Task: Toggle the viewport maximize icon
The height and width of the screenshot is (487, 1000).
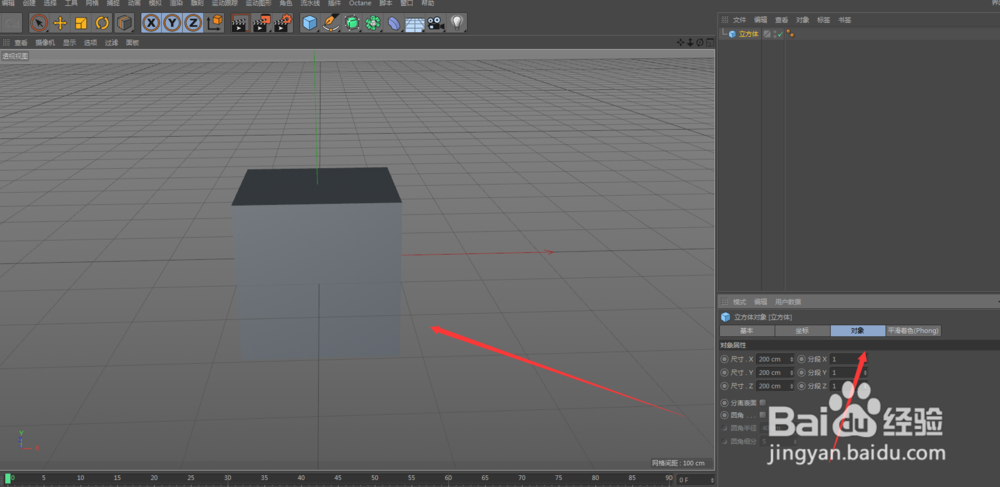Action: pos(709,43)
